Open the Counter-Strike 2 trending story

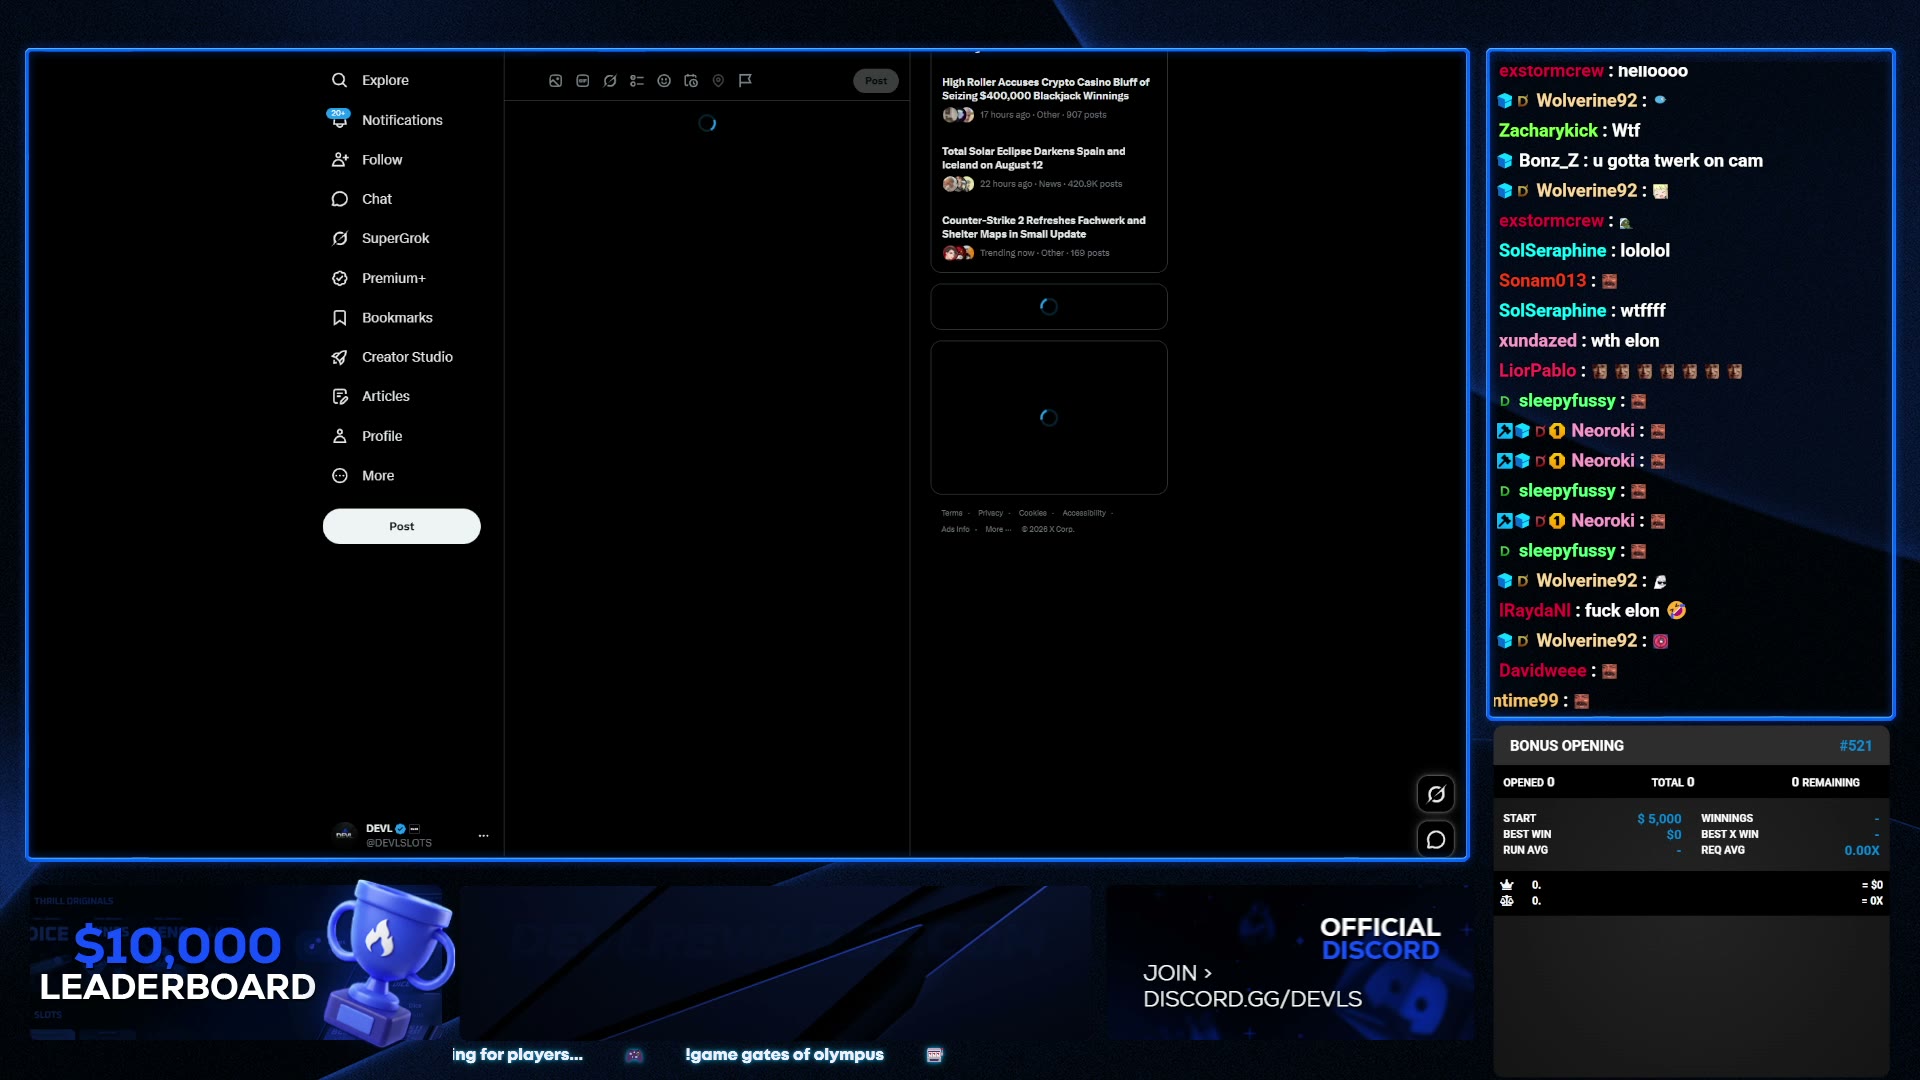point(1043,227)
